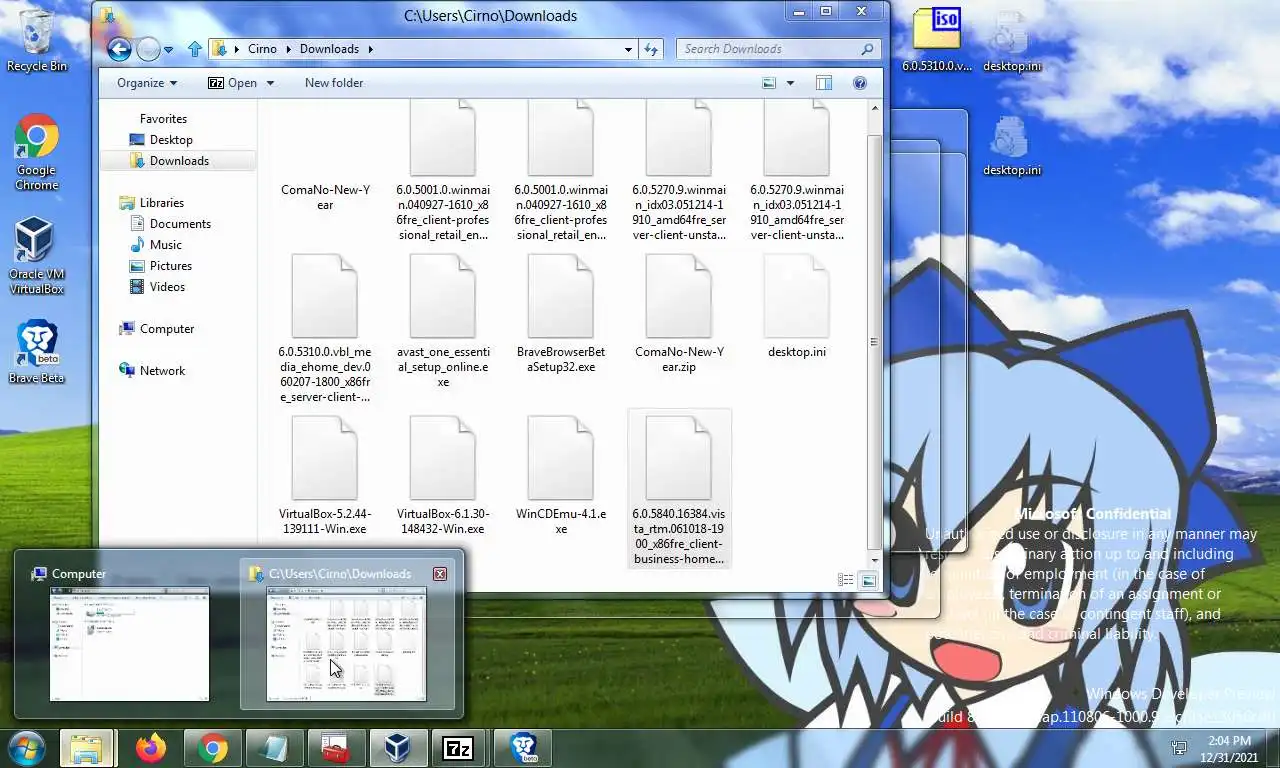Switch to large icons view in status corner
Viewport: 1280px width, 768px height.
[x=868, y=580]
